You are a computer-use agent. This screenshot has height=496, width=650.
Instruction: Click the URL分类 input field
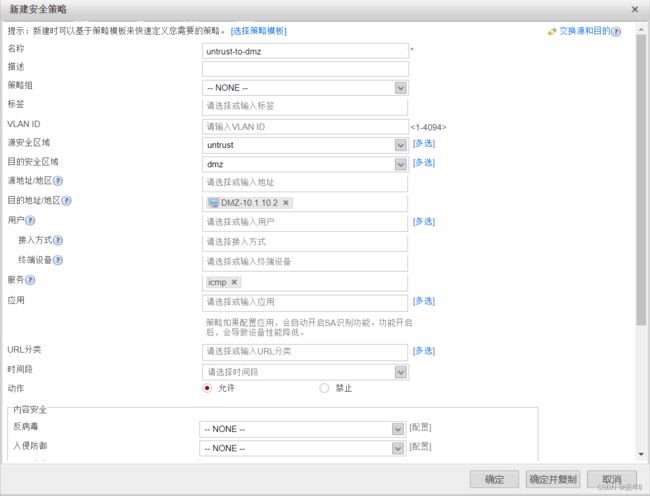pos(306,352)
